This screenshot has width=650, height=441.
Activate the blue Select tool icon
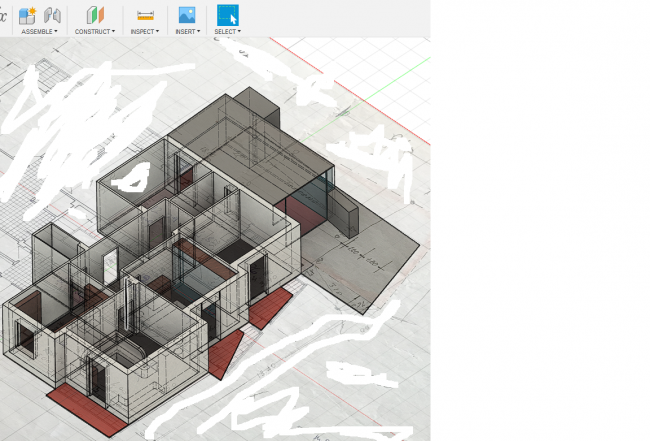(228, 15)
